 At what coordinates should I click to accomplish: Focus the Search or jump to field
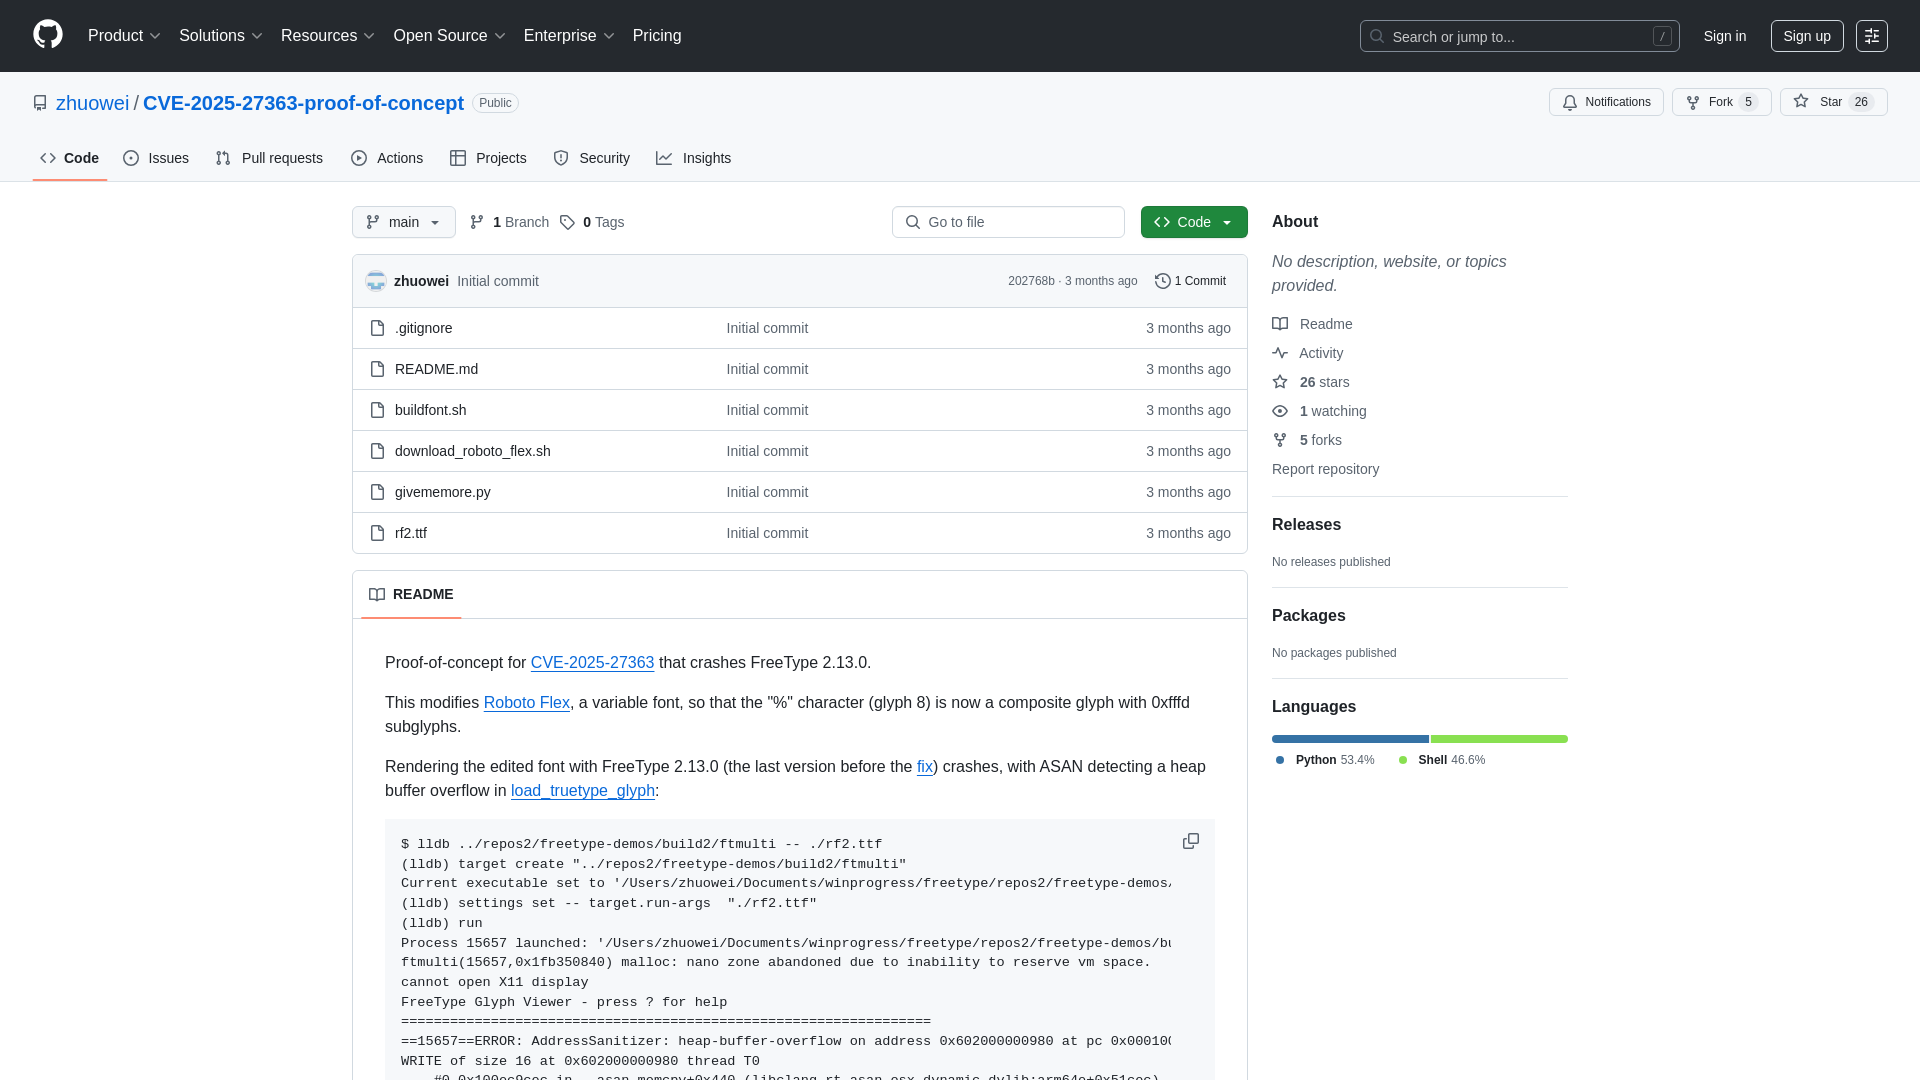(x=1519, y=36)
